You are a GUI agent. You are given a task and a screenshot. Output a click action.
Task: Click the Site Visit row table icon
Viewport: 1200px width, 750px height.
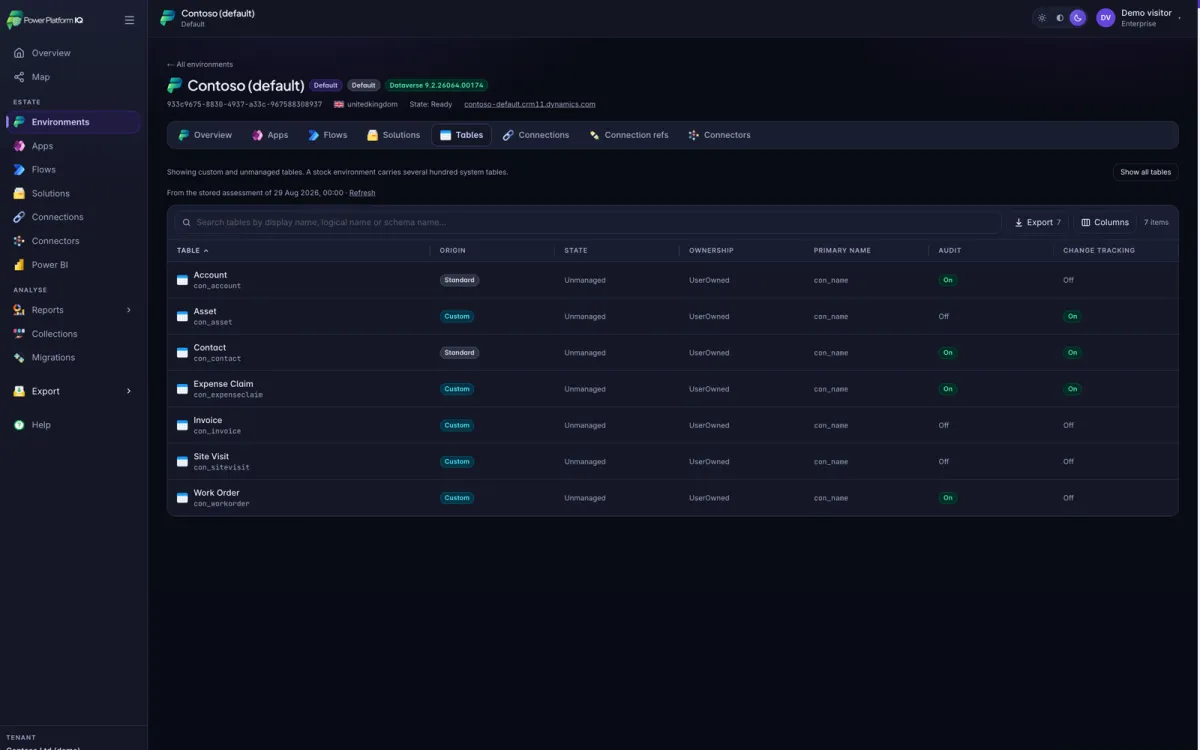click(182, 462)
